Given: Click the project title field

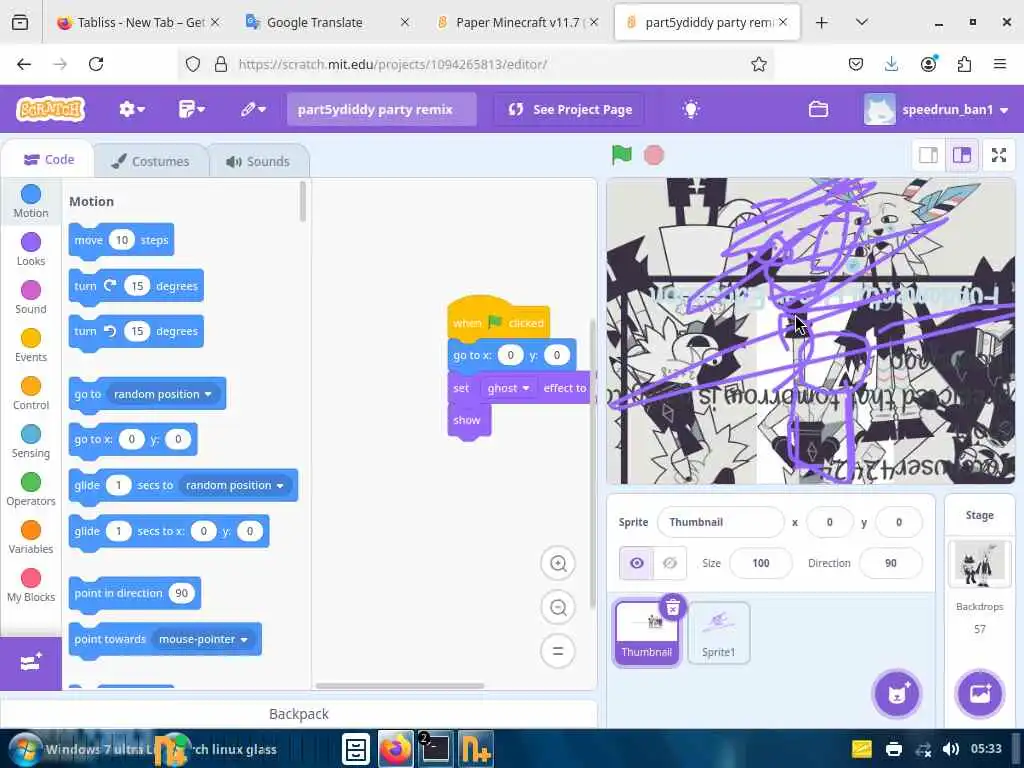Looking at the screenshot, I should click(381, 109).
